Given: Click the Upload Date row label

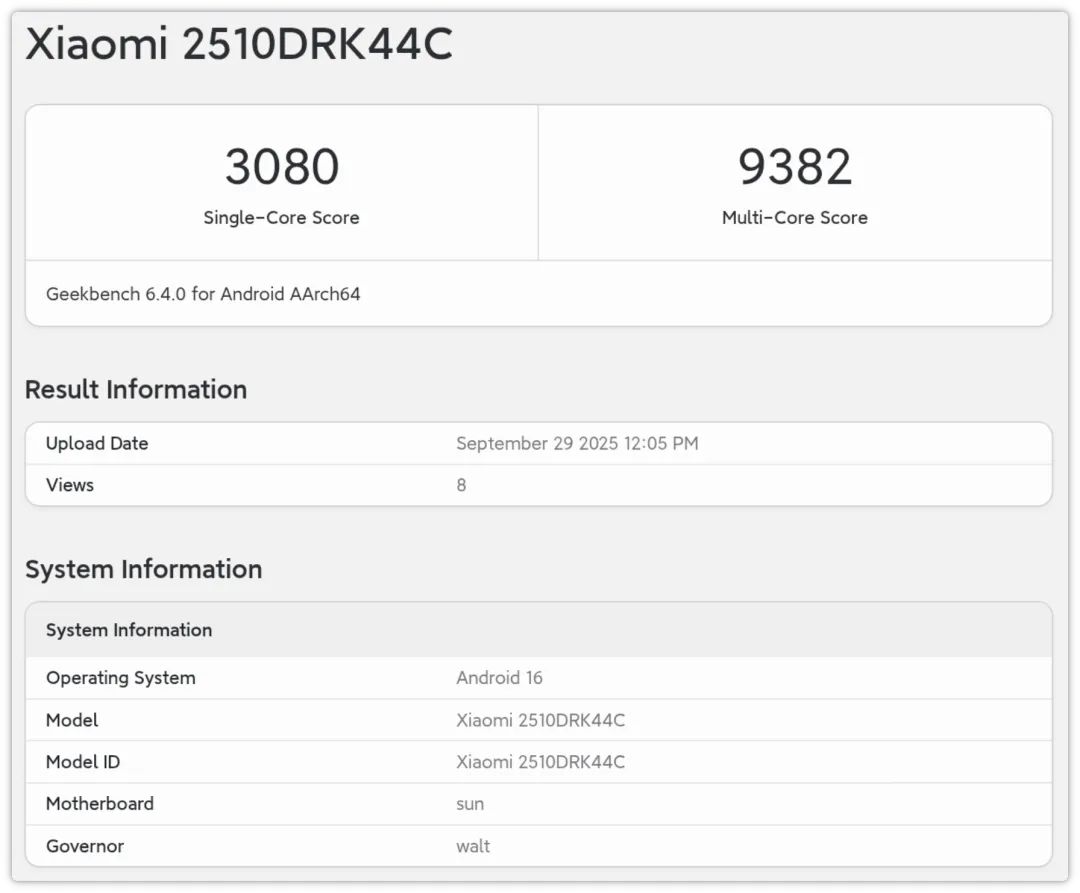Looking at the screenshot, I should (x=97, y=443).
